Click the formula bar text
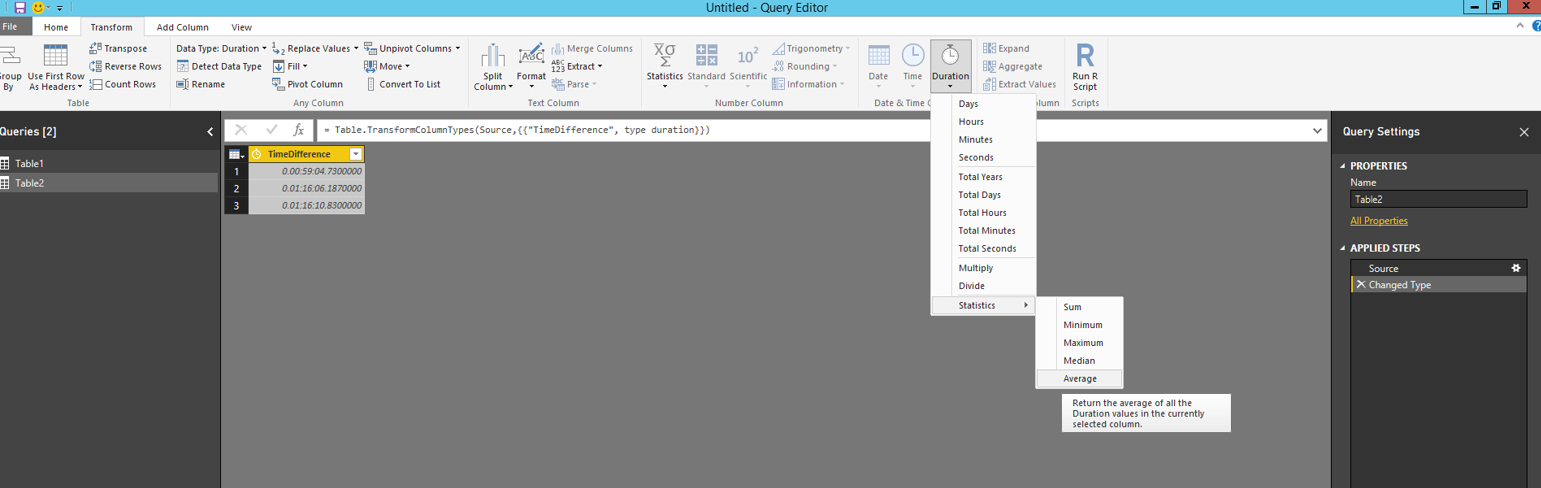 [517, 130]
